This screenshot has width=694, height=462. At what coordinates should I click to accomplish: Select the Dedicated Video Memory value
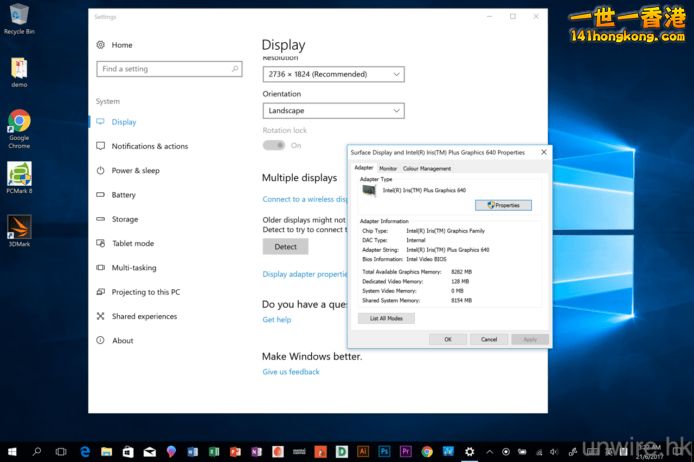(x=460, y=281)
